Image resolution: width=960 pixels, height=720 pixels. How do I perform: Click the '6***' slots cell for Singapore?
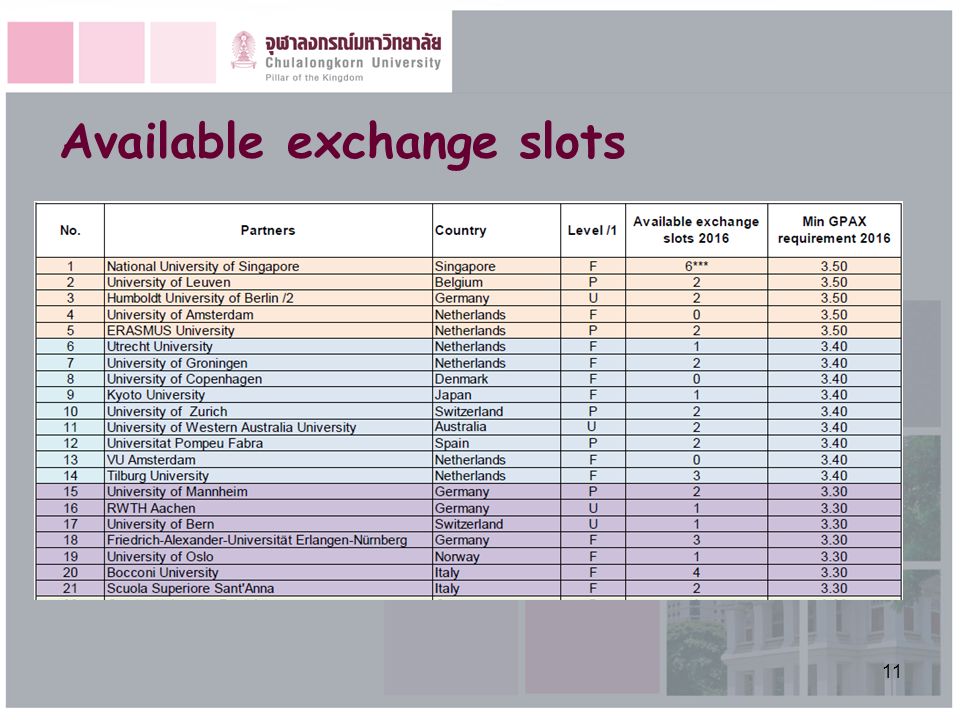pyautogui.click(x=696, y=266)
